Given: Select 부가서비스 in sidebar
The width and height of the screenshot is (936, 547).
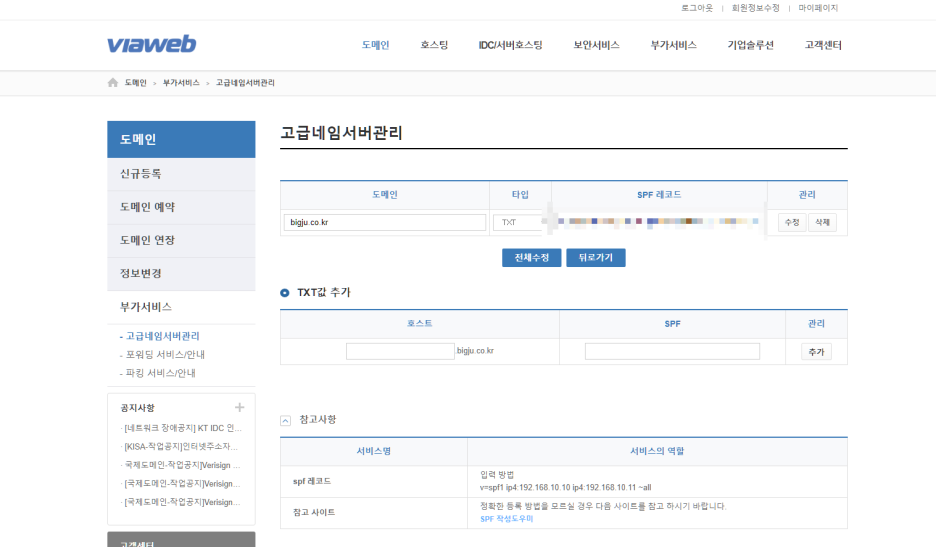Looking at the screenshot, I should 181,307.
